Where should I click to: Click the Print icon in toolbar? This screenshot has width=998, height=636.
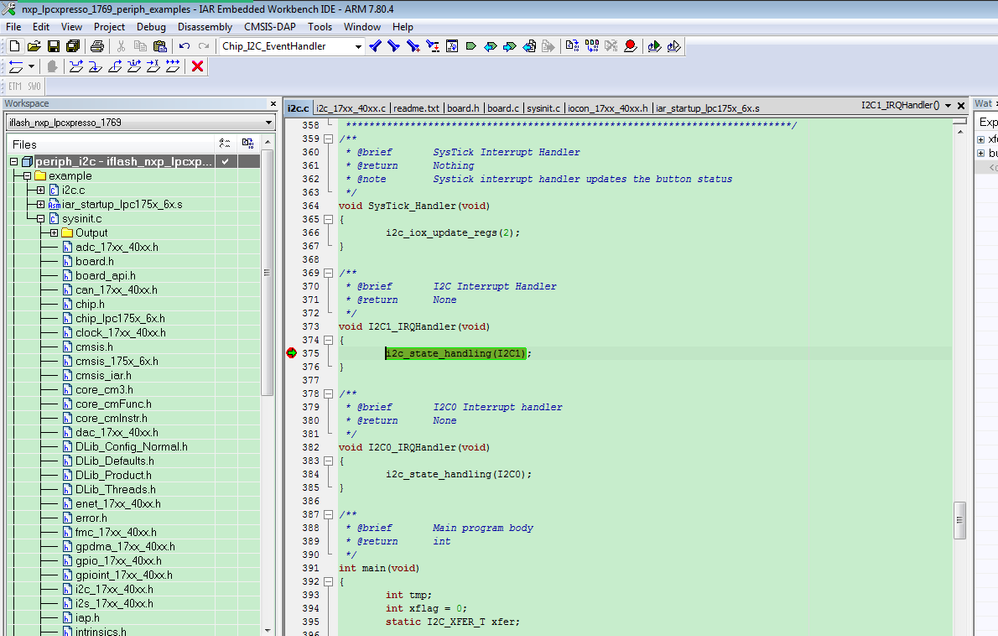(97, 46)
